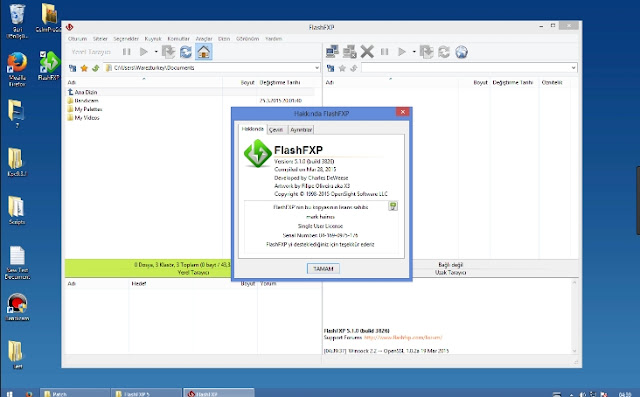The width and height of the screenshot is (640, 397).
Task: Click the Scripts folder on desktop
Action: (x=17, y=210)
